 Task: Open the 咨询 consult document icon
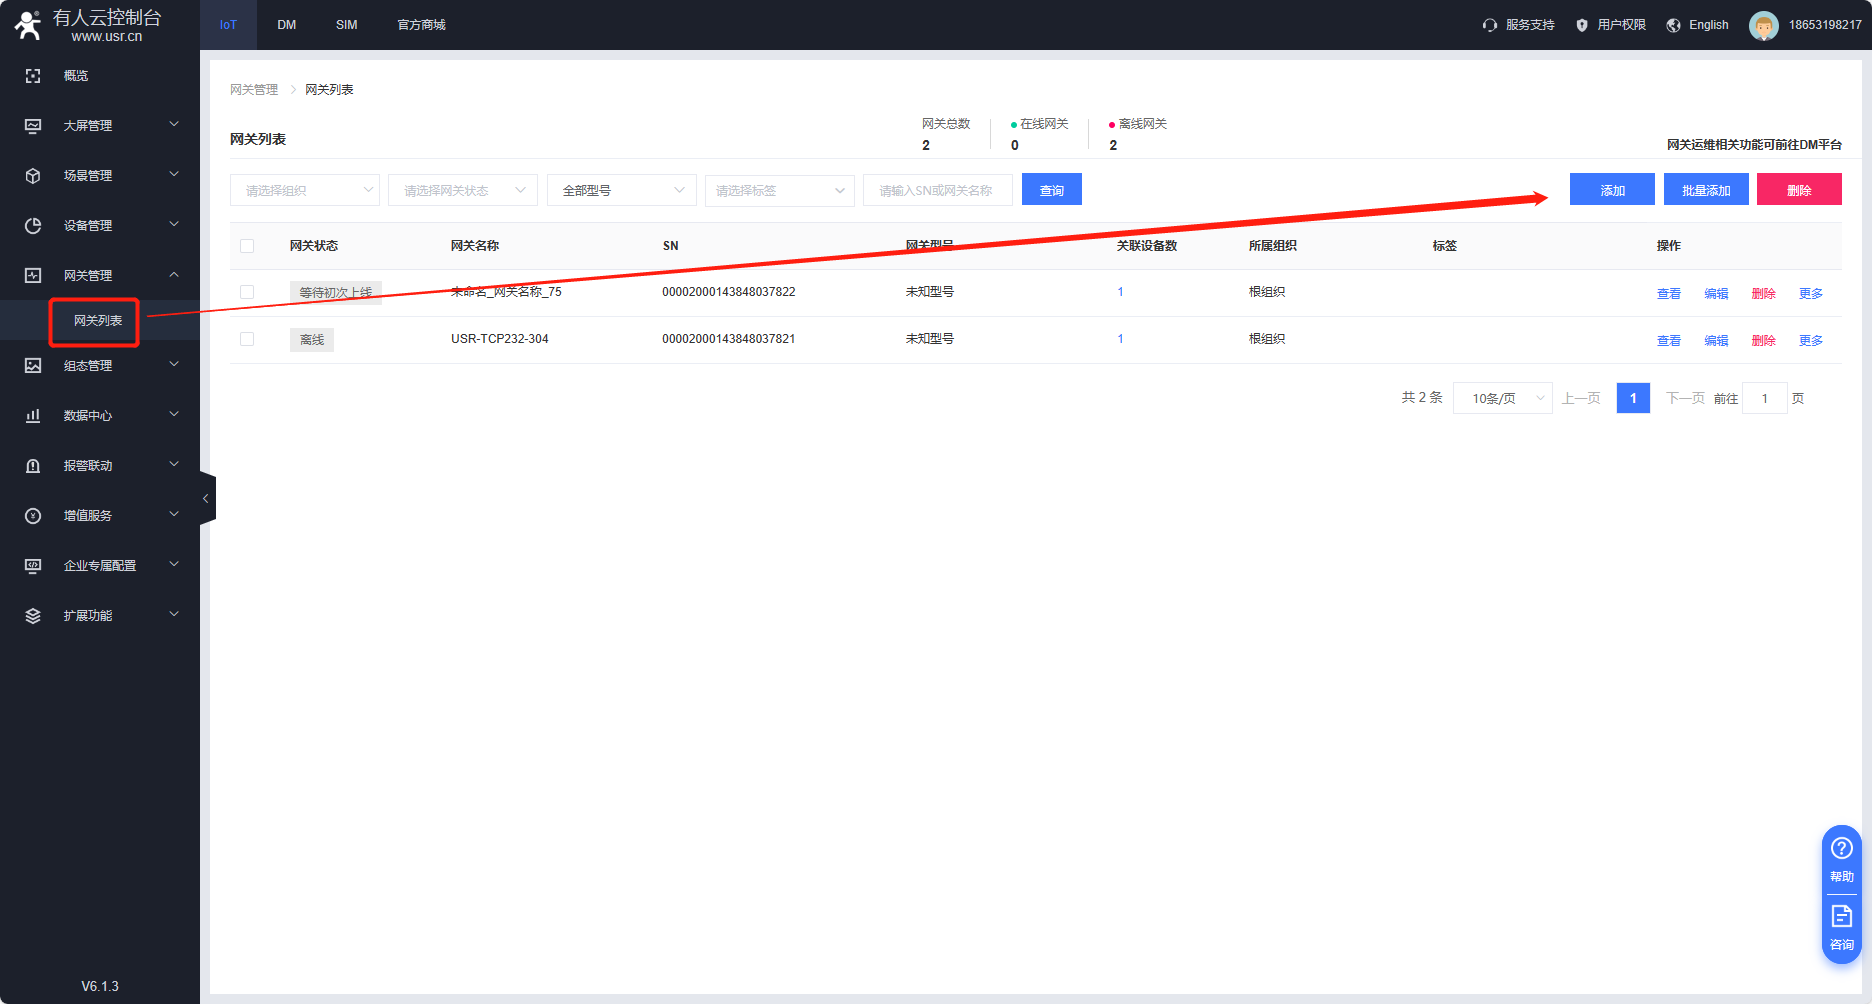tap(1841, 916)
